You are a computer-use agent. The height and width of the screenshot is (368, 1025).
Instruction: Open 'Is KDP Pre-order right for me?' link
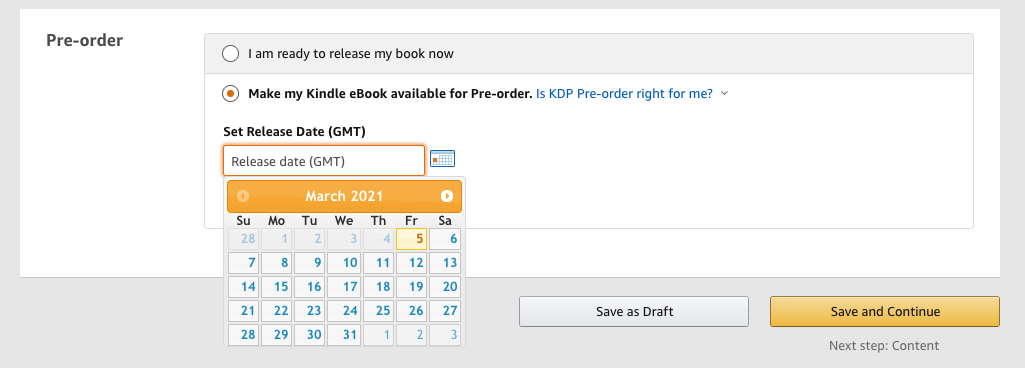pos(624,93)
